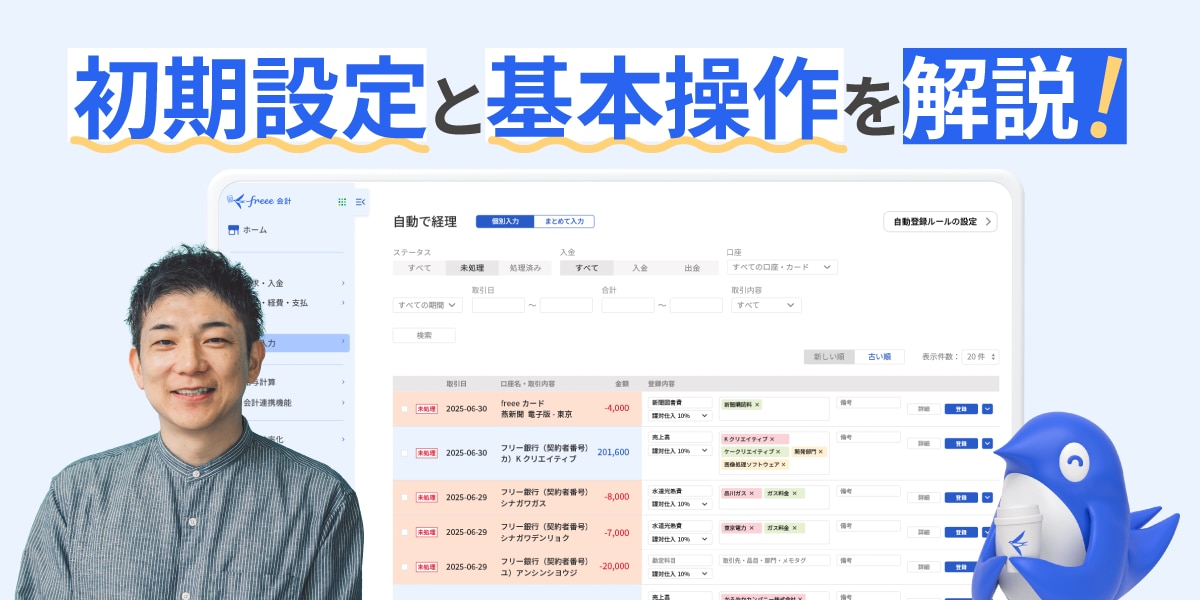Switch to the まとめて入力 tab
The image size is (1200, 600).
tap(564, 221)
